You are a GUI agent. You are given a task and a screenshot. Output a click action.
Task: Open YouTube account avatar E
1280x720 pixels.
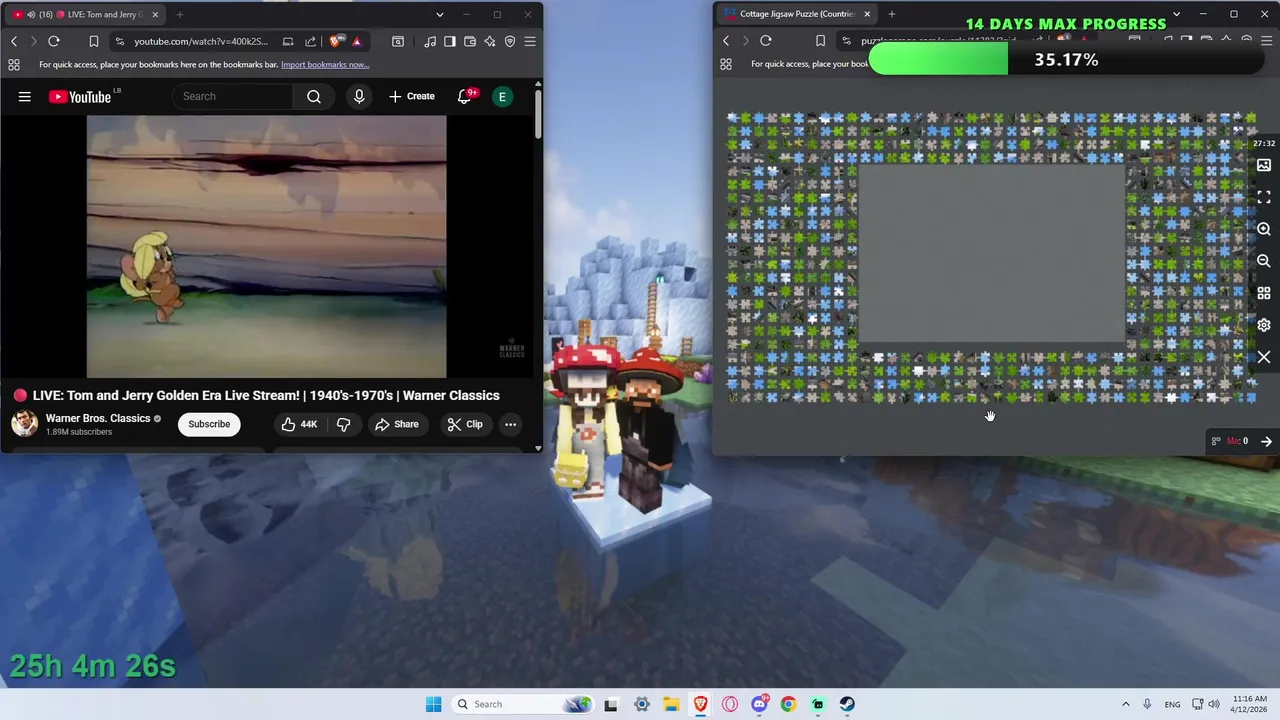[x=502, y=96]
